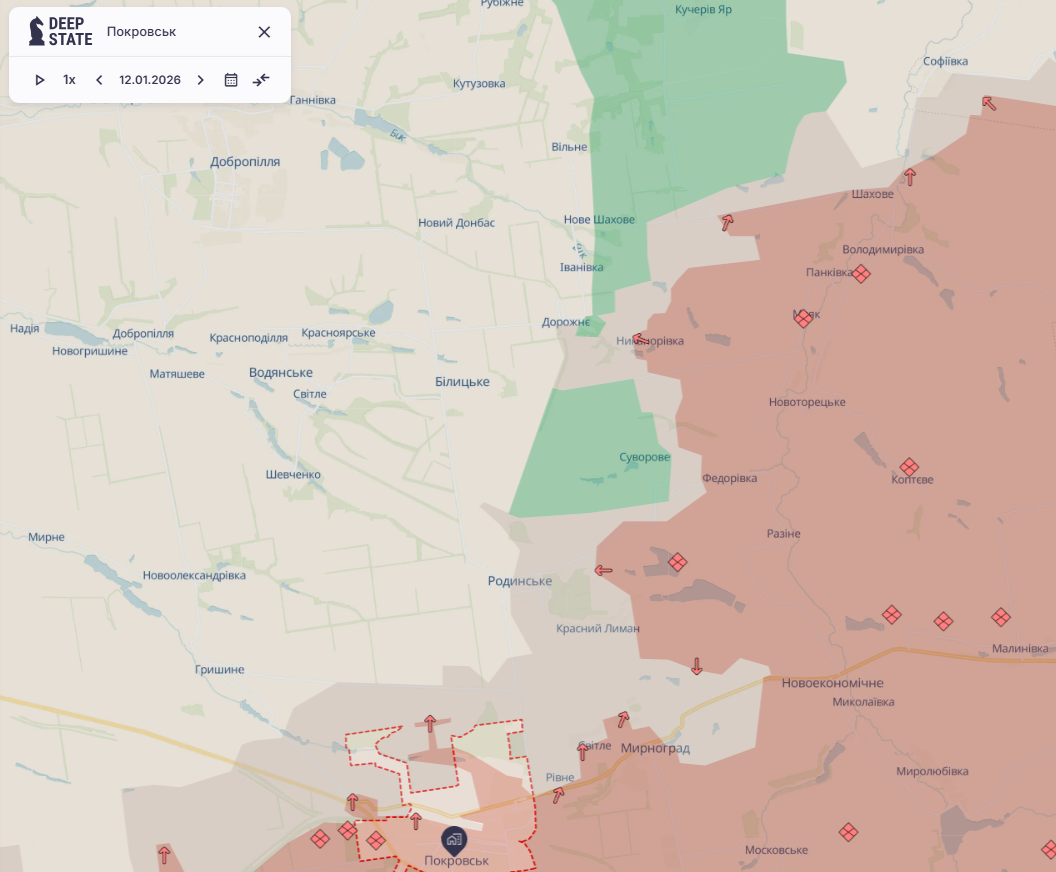Click the compare arrows icon
The image size is (1056, 872).
click(x=261, y=80)
